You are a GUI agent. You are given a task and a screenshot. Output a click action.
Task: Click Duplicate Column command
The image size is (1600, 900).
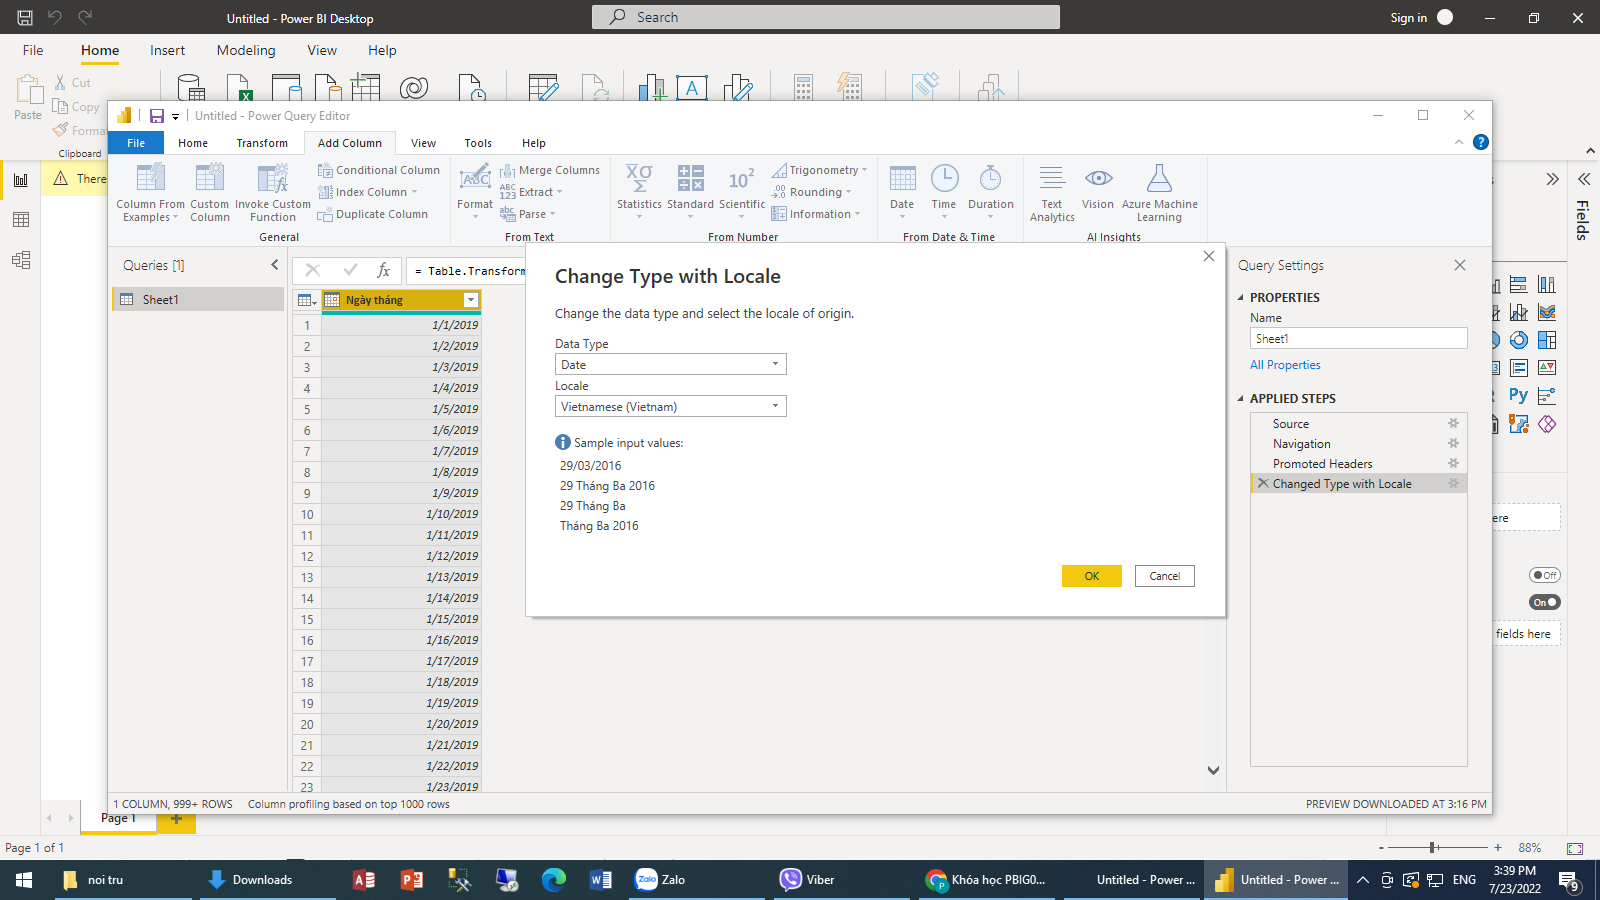pyautogui.click(x=373, y=214)
